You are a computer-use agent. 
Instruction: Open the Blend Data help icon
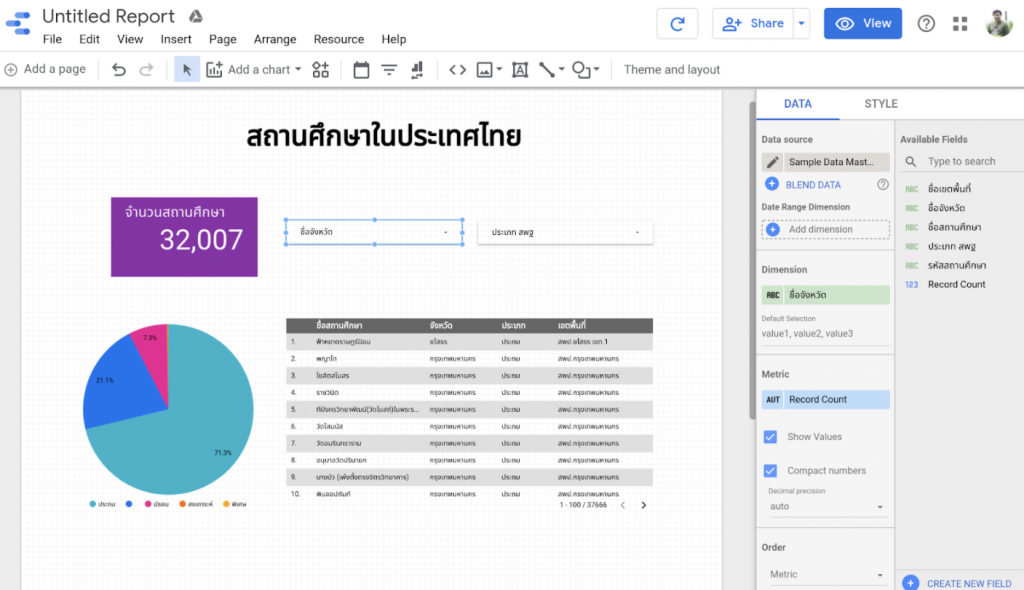pyautogui.click(x=882, y=184)
